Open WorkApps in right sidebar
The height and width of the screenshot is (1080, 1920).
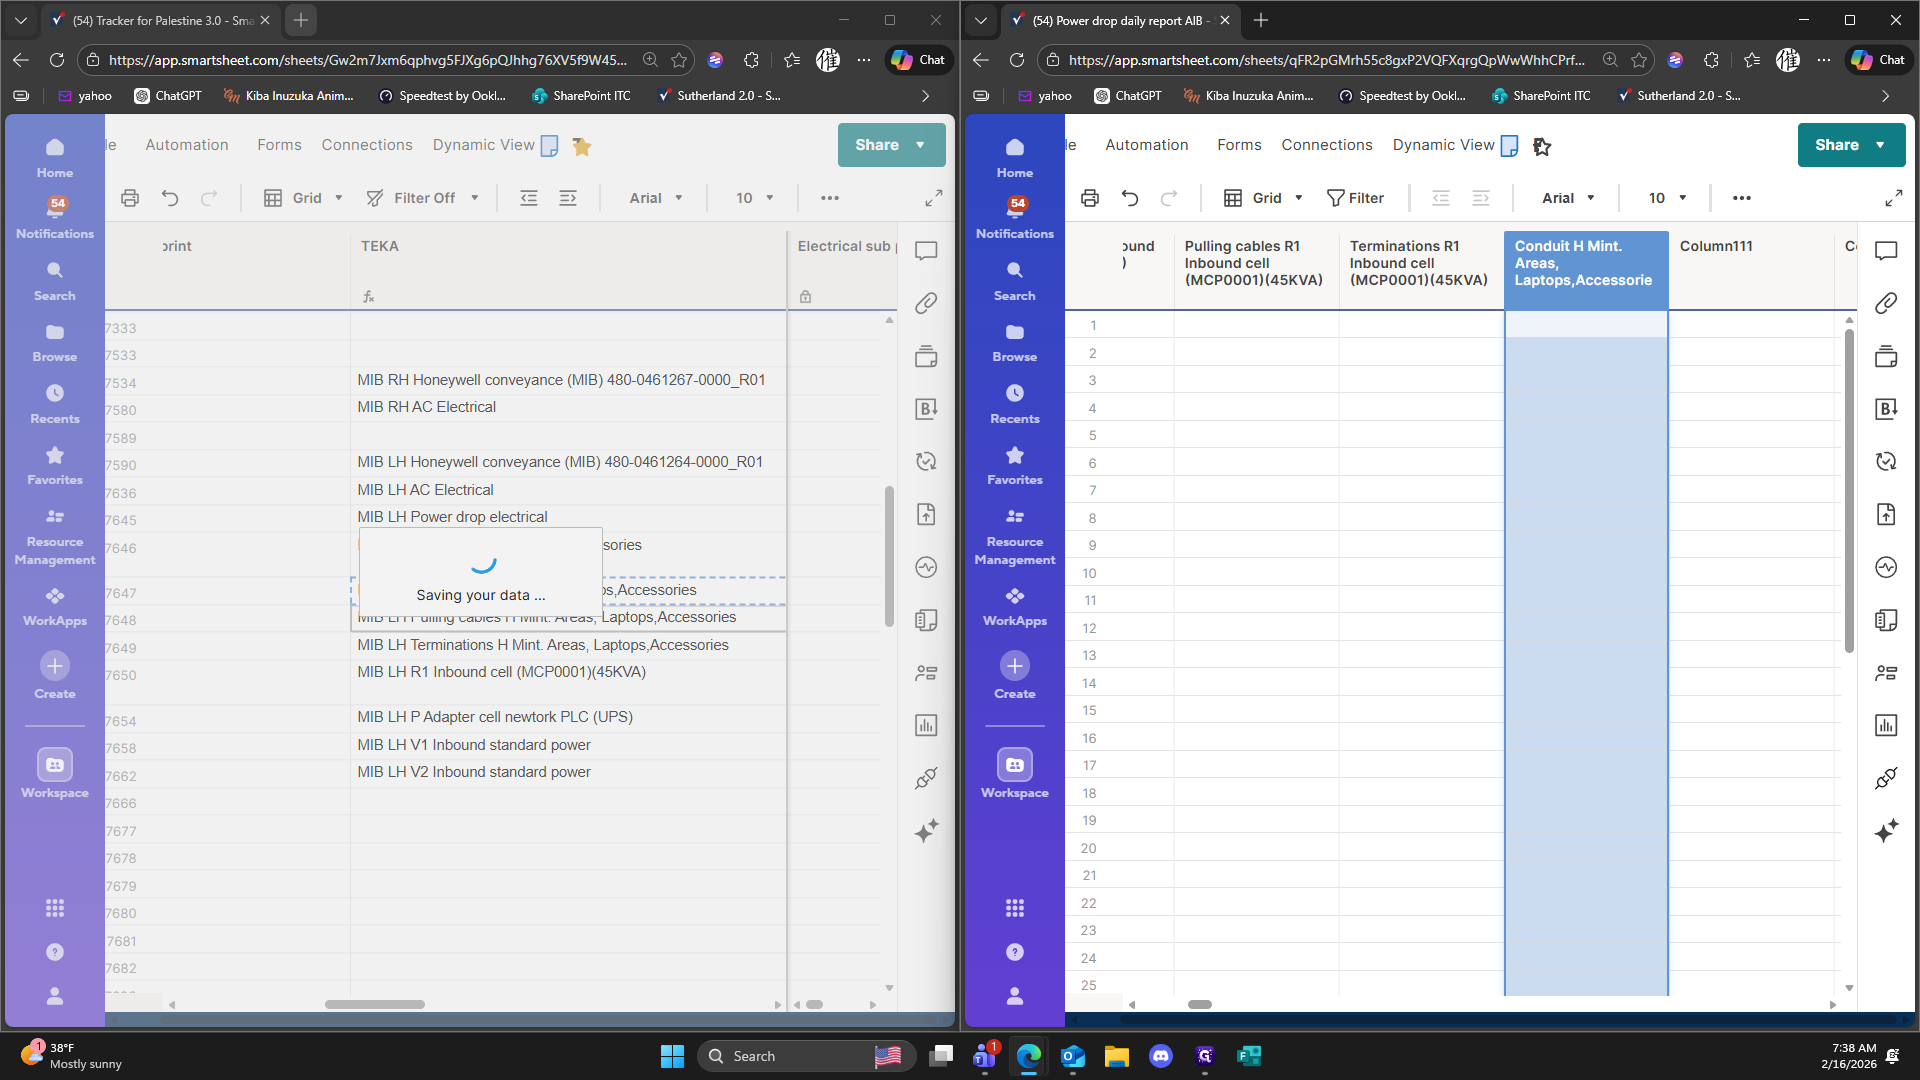(1014, 606)
